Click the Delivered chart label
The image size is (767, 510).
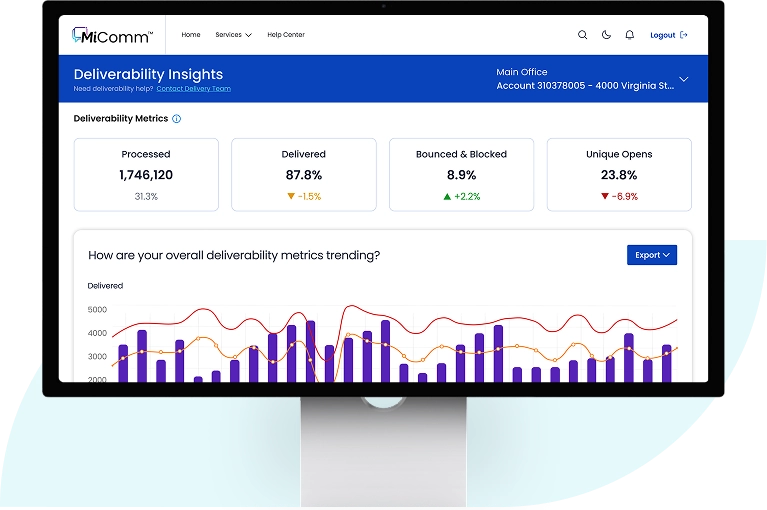[x=105, y=286]
